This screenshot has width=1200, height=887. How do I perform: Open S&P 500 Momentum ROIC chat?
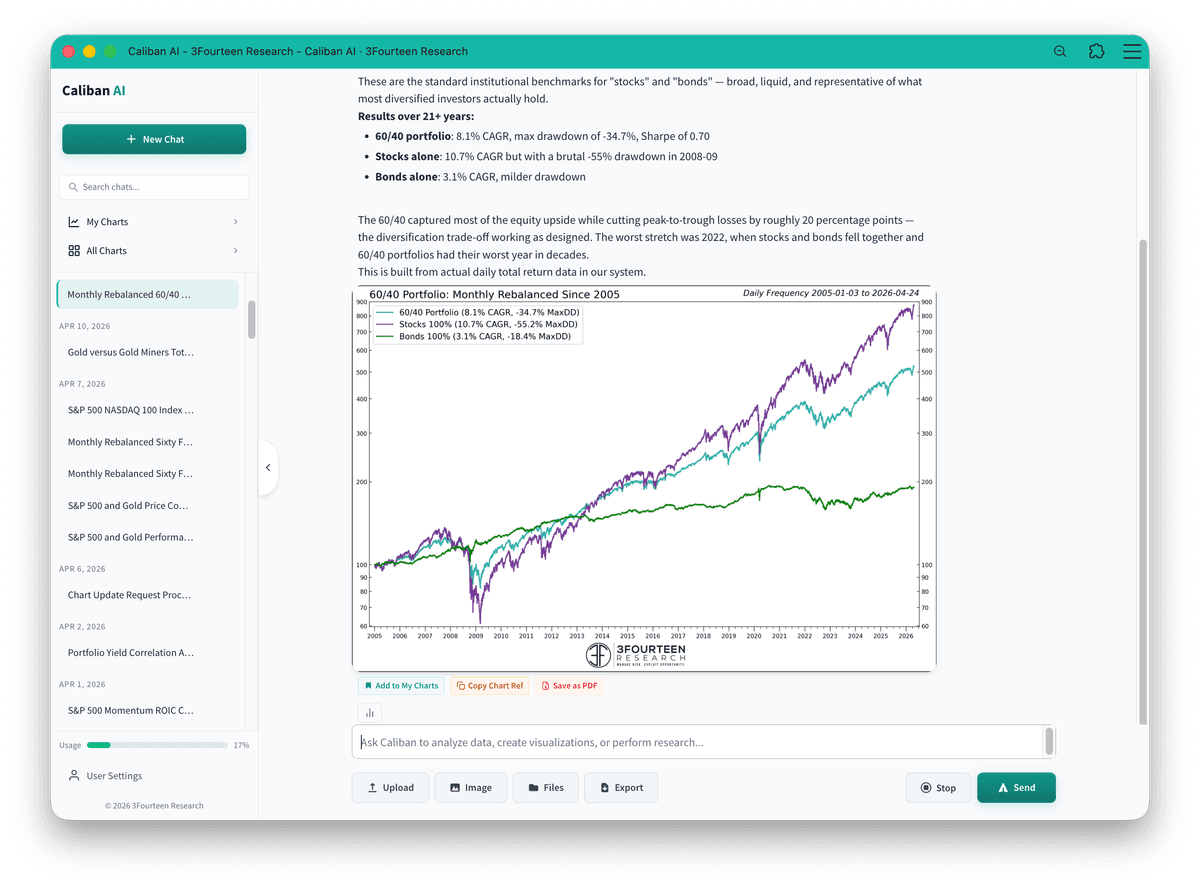click(148, 710)
